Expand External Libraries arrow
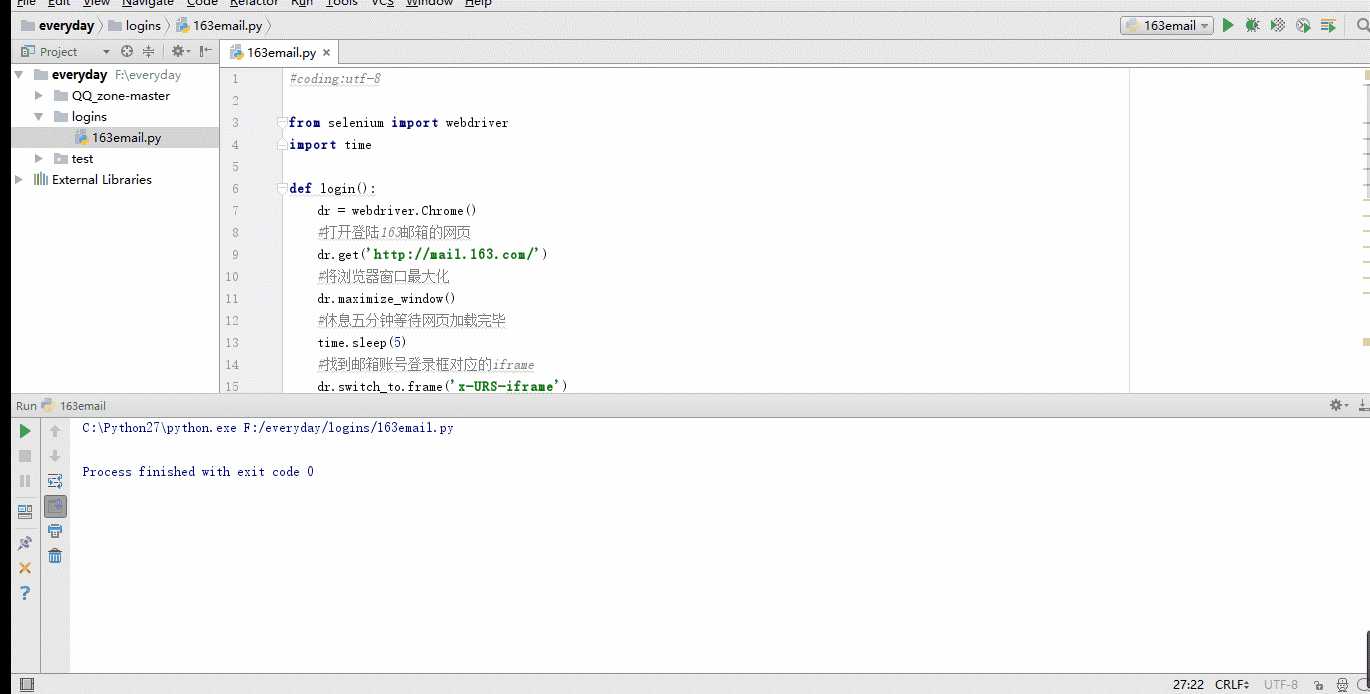 click(x=19, y=180)
